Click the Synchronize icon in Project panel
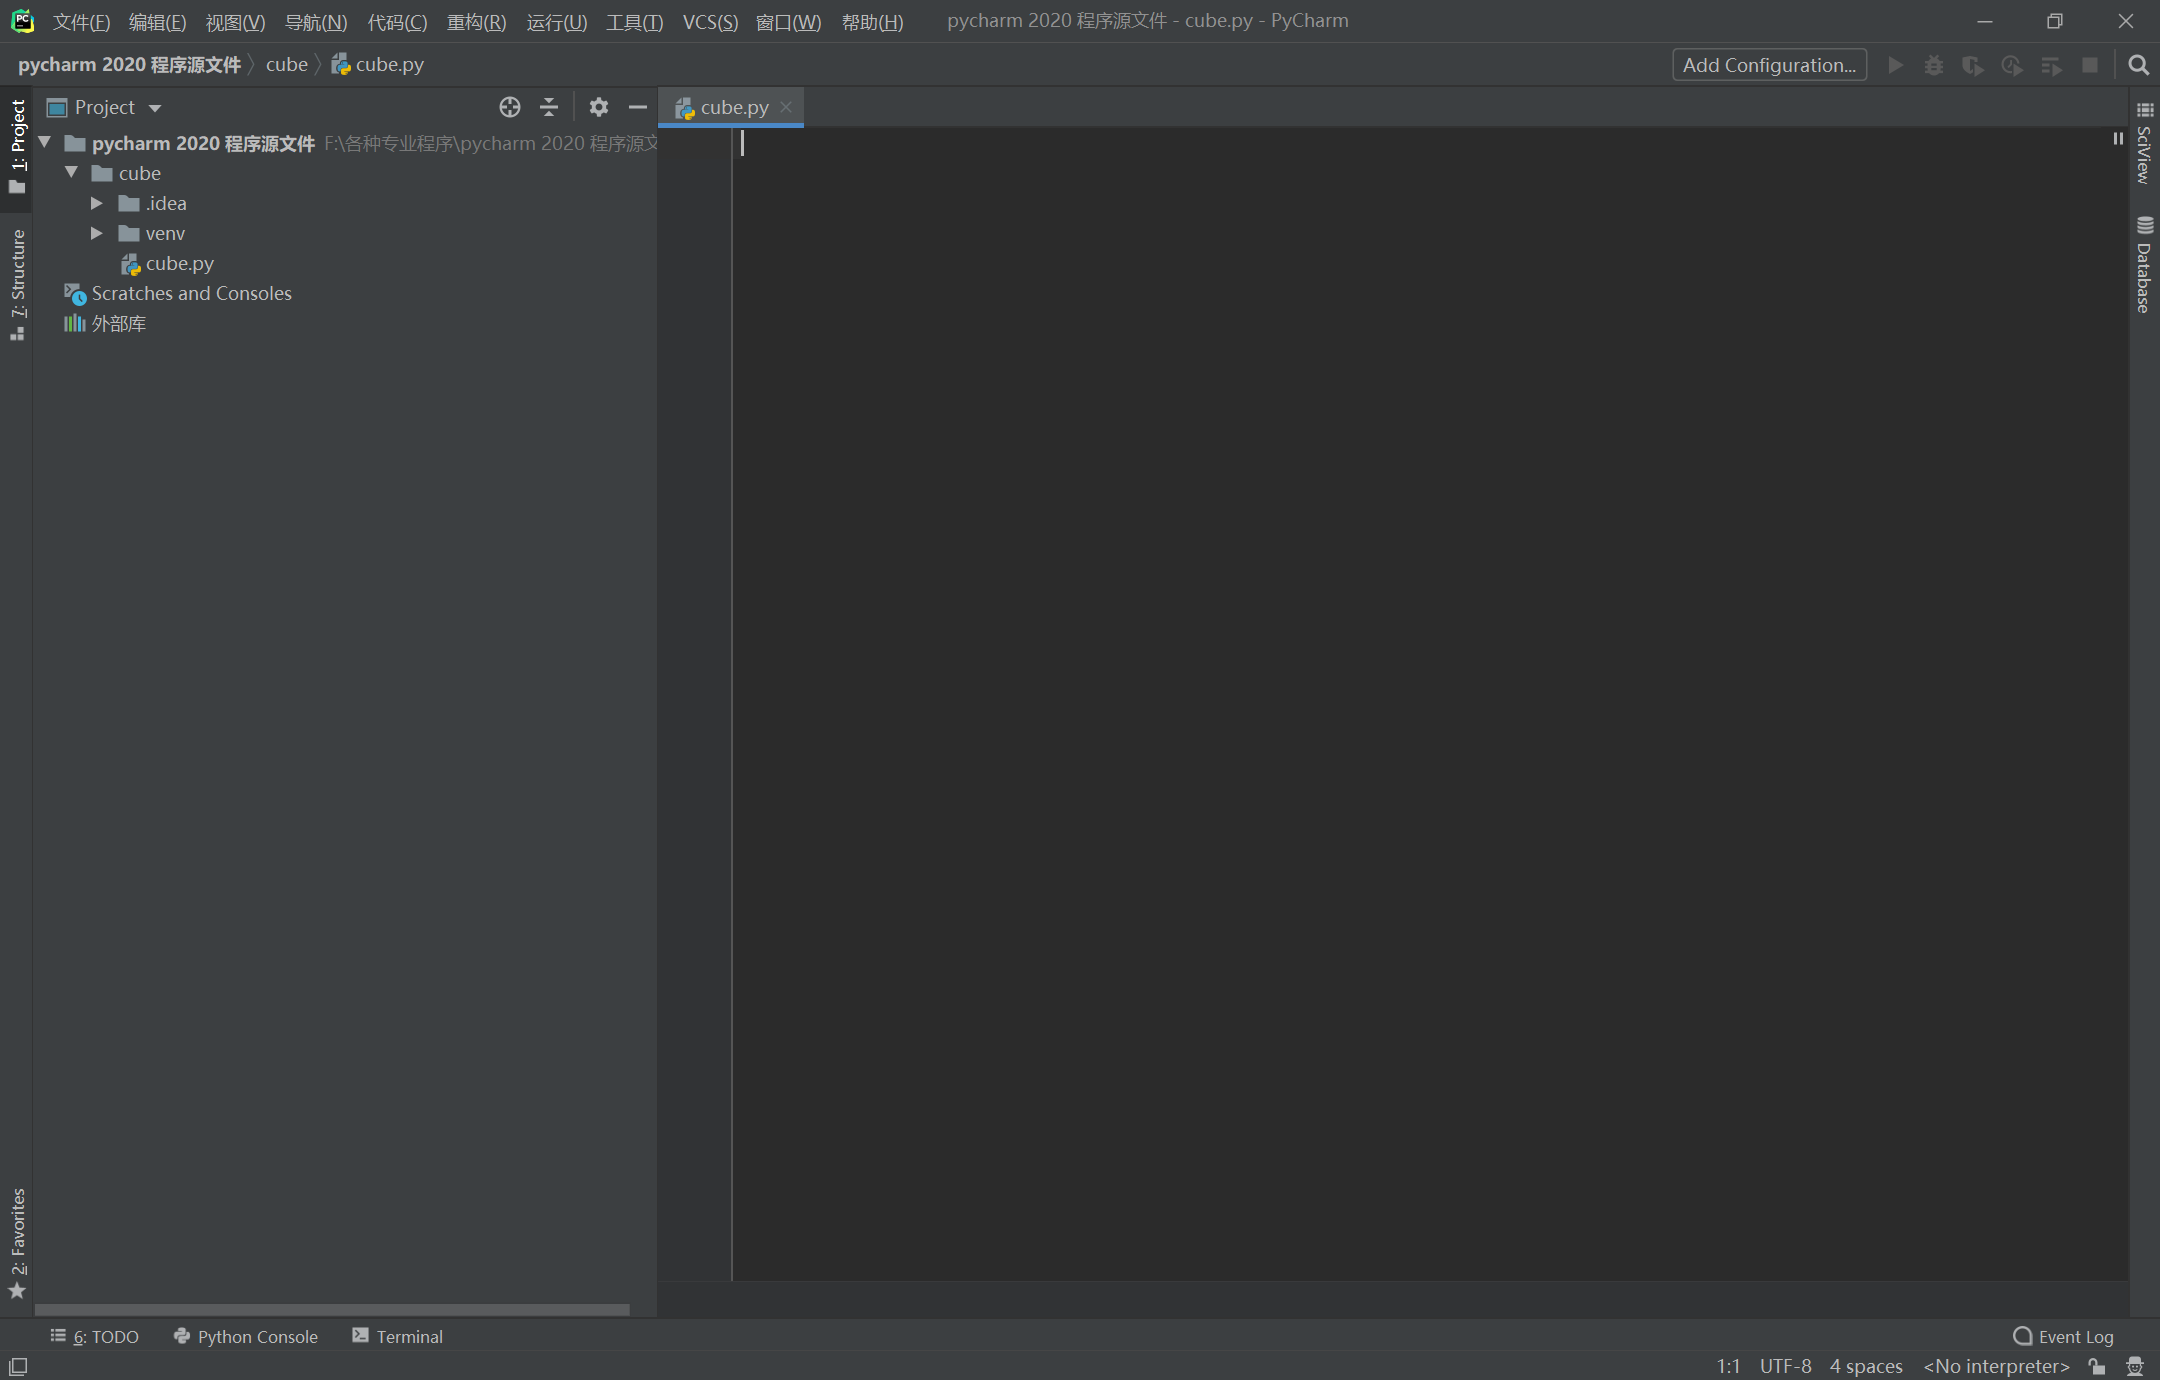The height and width of the screenshot is (1380, 2160). [507, 107]
